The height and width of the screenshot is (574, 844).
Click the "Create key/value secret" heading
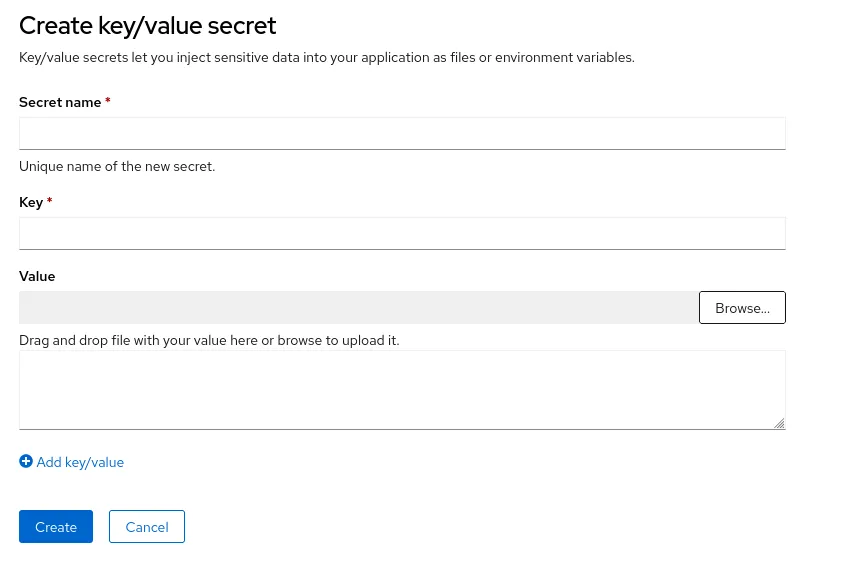click(x=148, y=26)
